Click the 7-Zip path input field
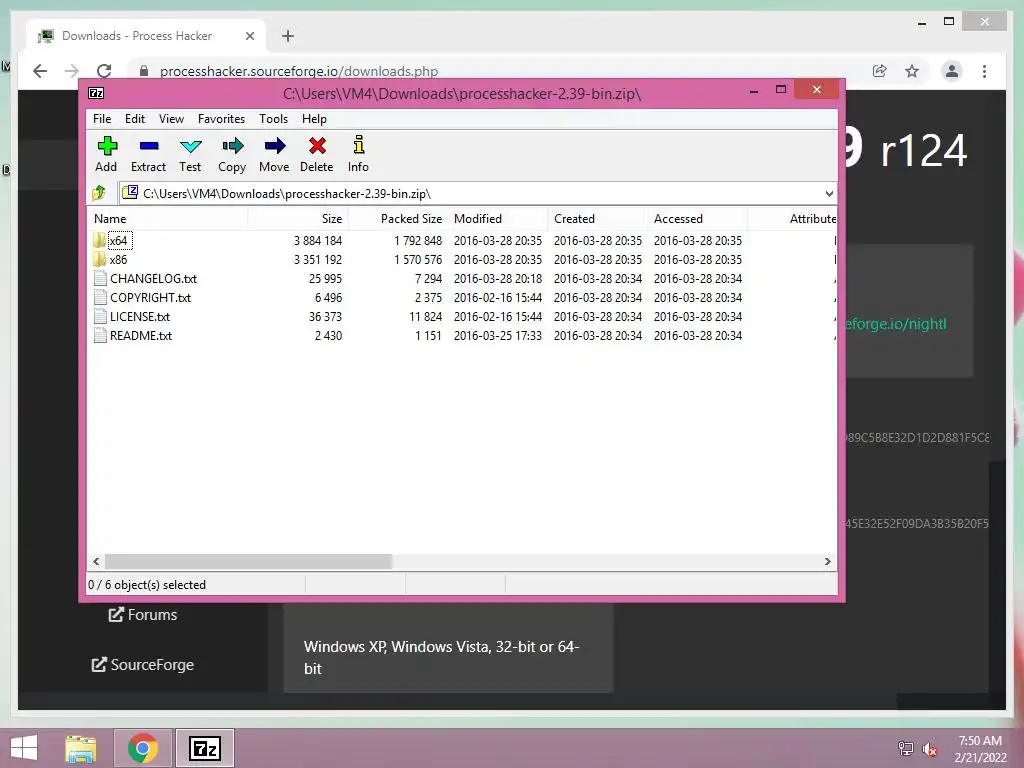The width and height of the screenshot is (1024, 768). point(477,193)
